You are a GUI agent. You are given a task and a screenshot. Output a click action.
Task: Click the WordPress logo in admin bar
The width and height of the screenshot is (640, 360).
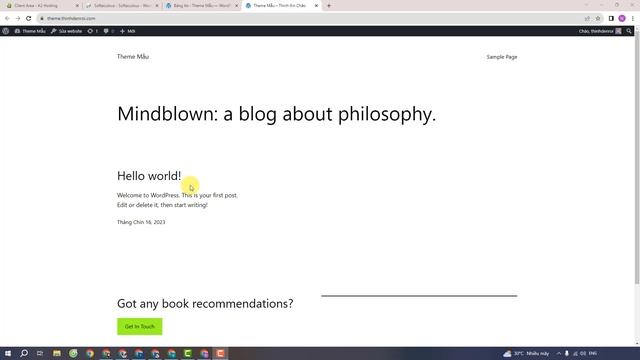(x=6, y=31)
